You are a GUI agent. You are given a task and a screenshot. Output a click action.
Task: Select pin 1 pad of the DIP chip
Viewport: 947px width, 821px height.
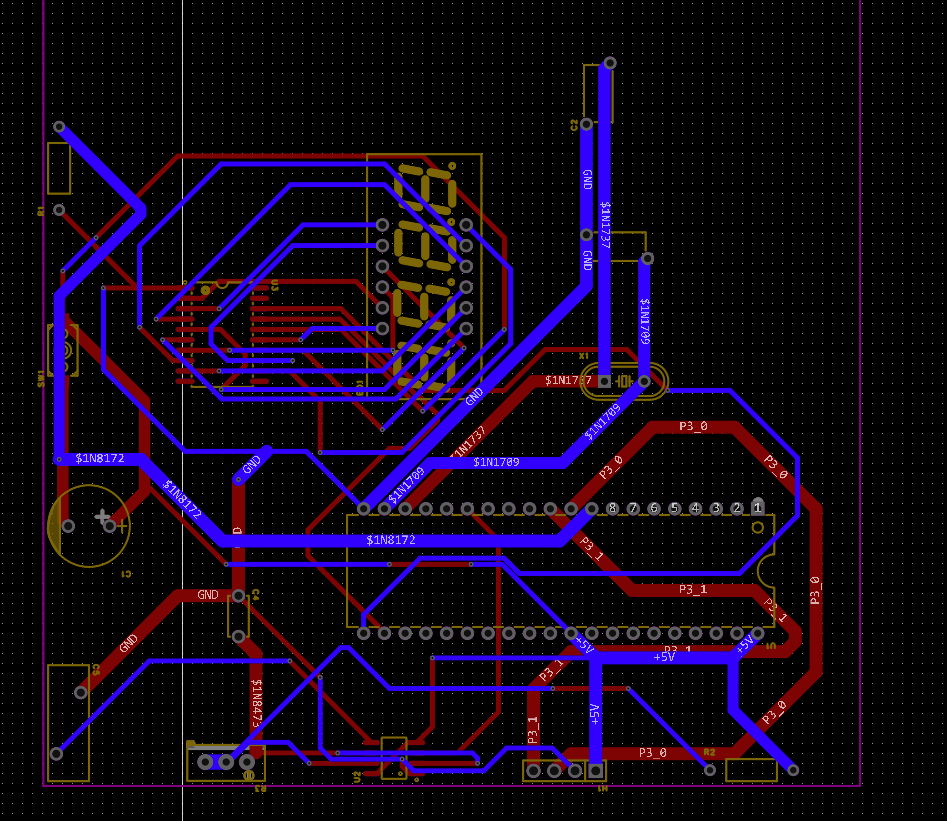tap(757, 508)
